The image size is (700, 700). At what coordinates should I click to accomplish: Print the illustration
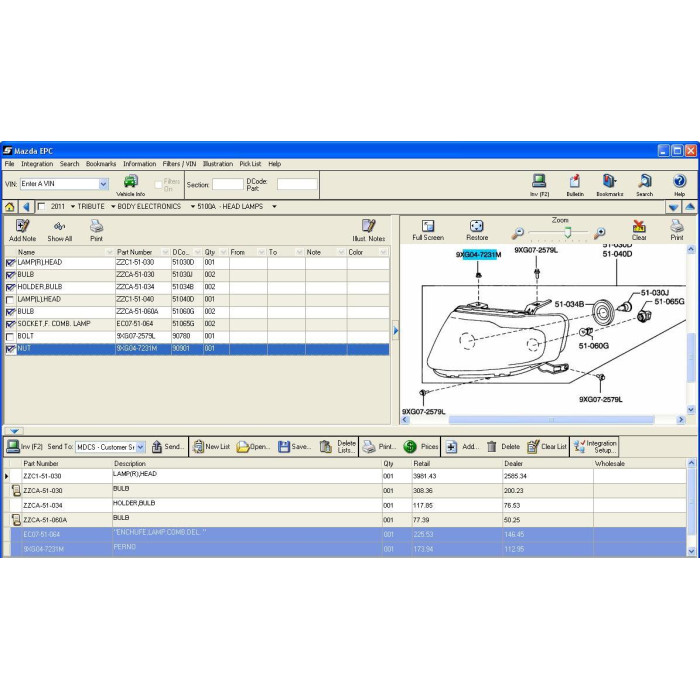pos(677,230)
